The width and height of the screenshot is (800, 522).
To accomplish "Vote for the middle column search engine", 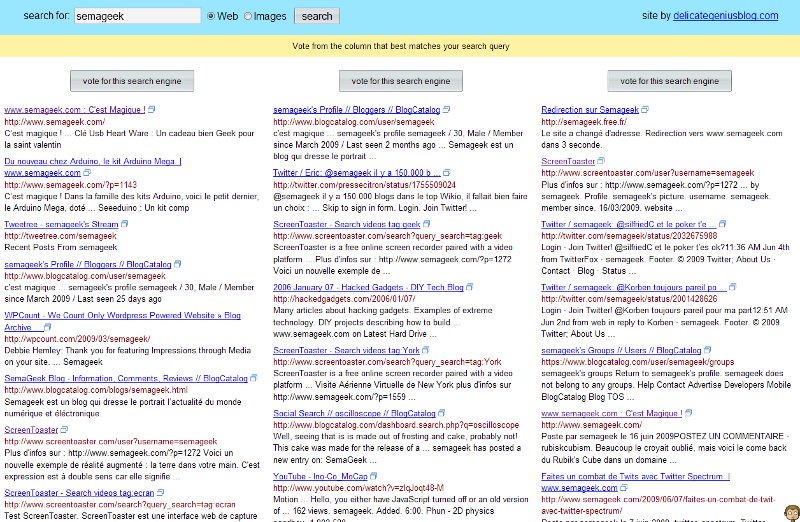I will click(x=401, y=81).
